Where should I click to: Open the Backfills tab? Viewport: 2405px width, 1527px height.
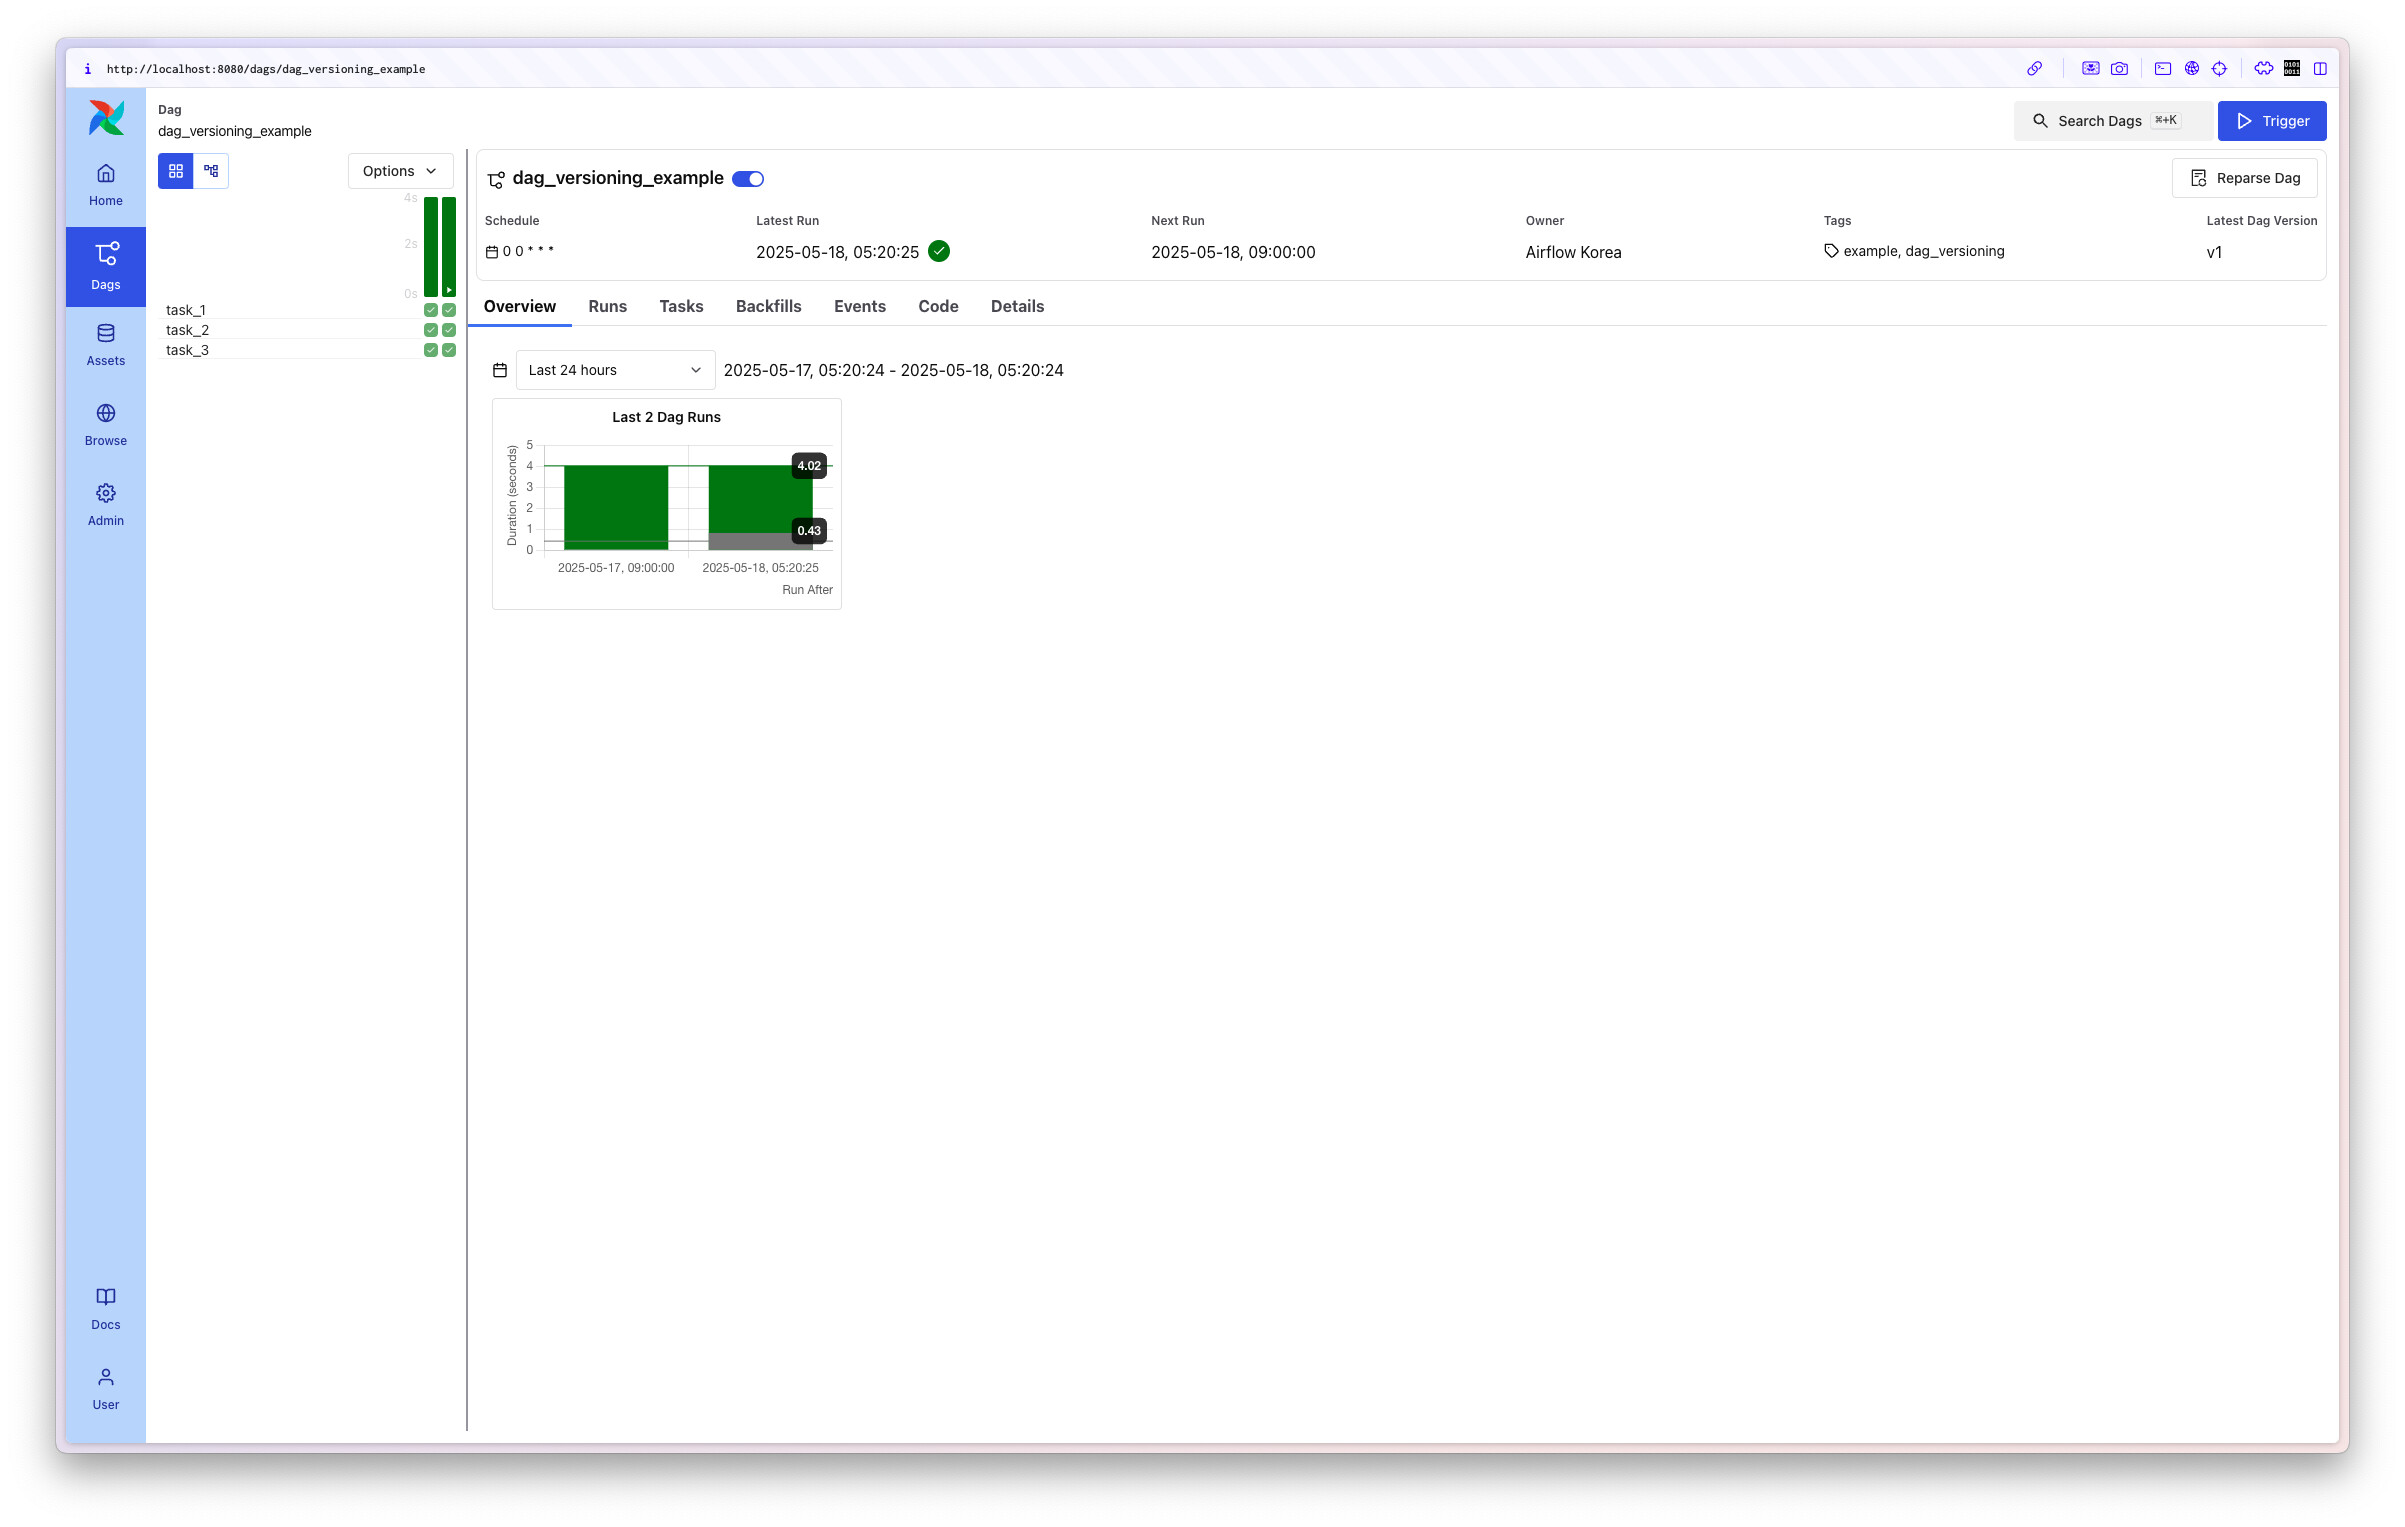click(768, 306)
